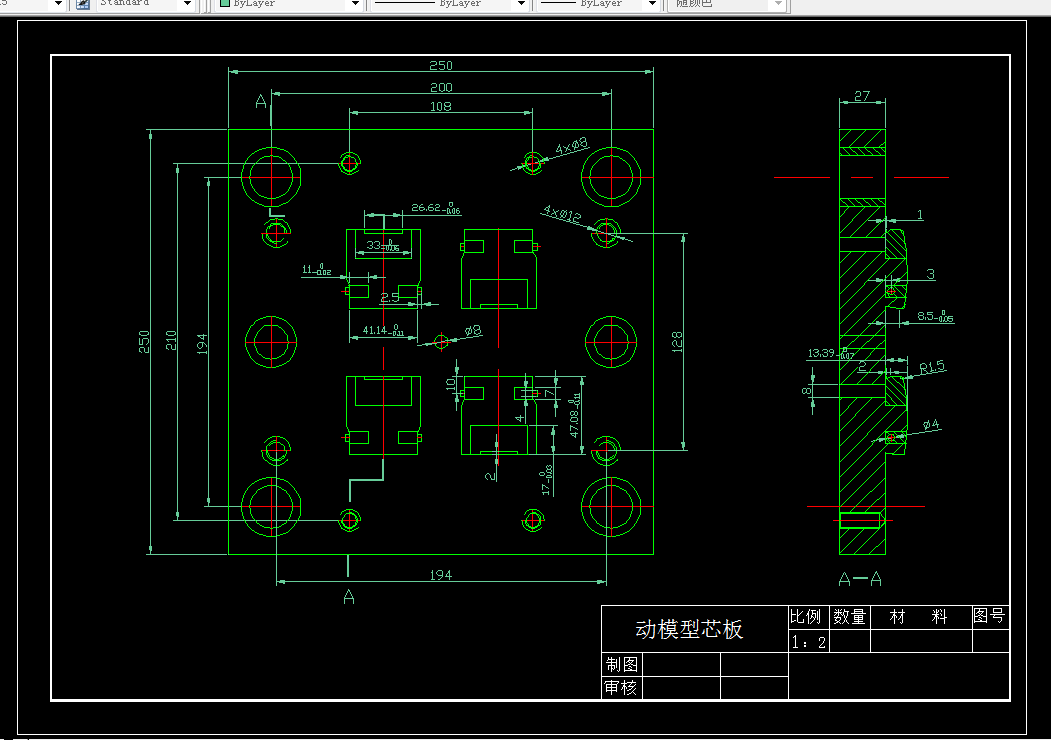
Task: Select the 审核 label in title block
Action: coord(621,688)
